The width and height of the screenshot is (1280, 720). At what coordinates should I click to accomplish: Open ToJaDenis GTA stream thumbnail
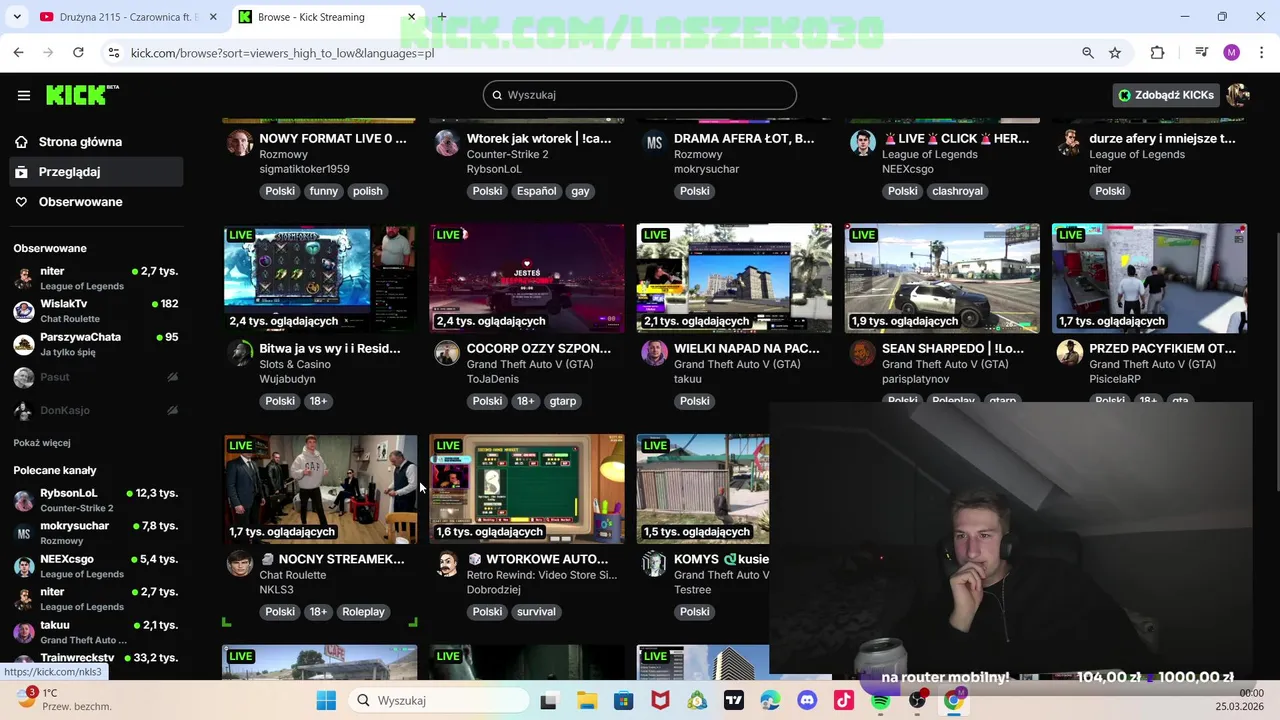(x=527, y=278)
